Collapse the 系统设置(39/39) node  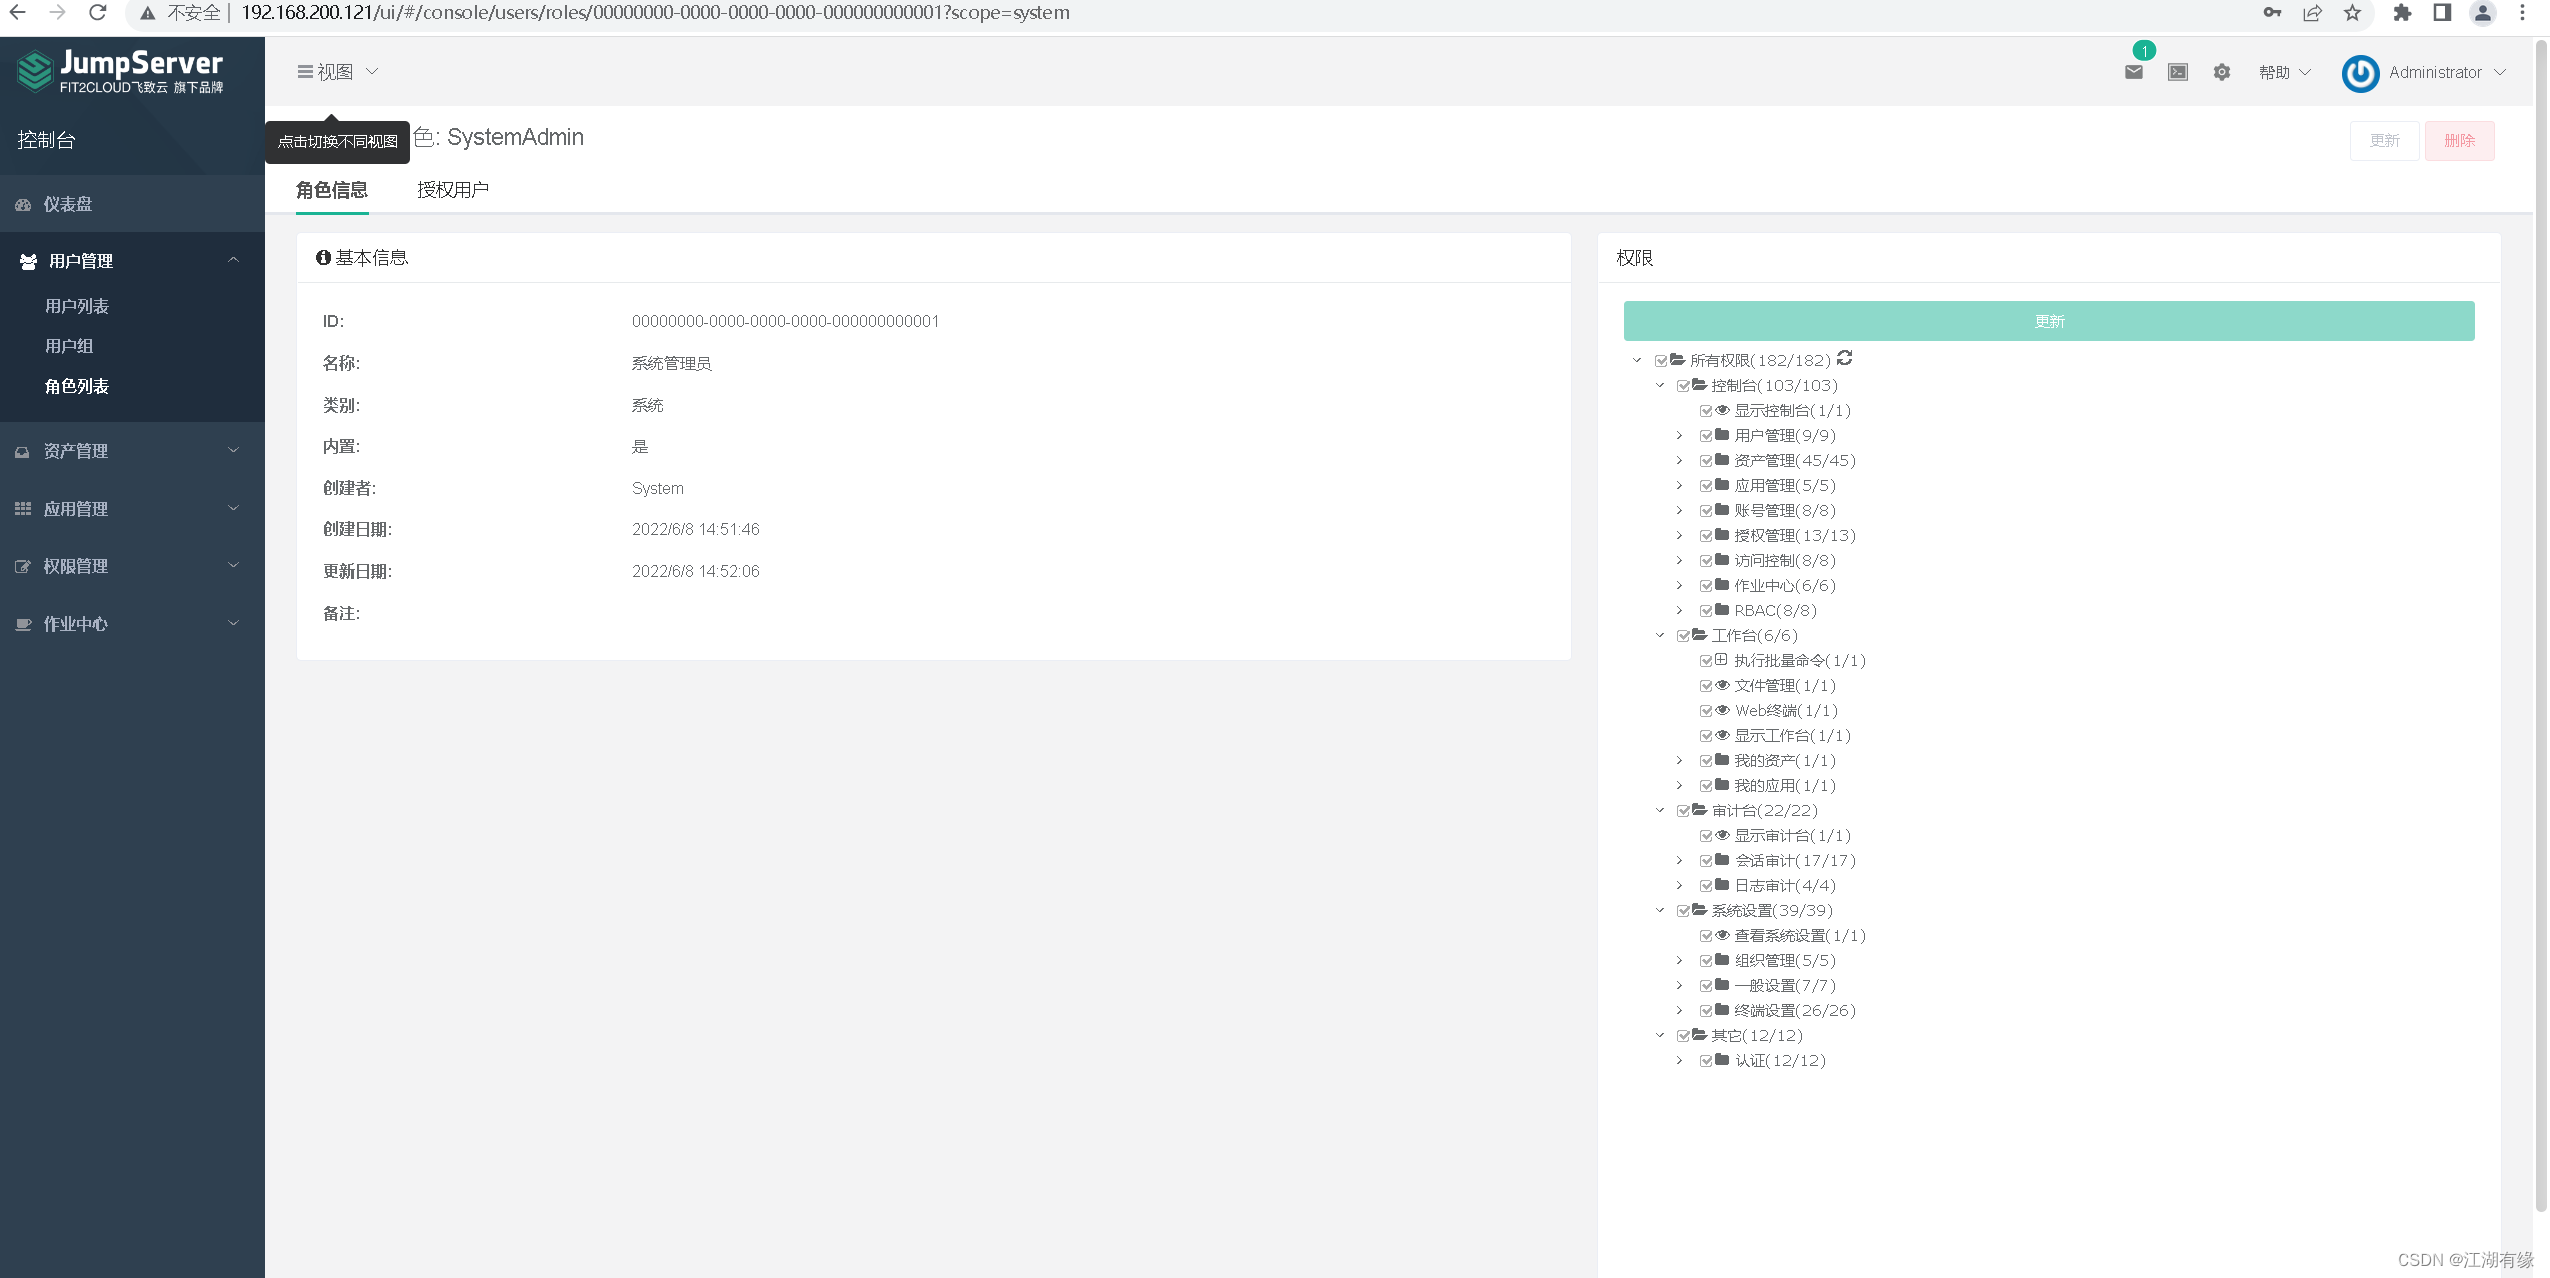[x=1660, y=911]
